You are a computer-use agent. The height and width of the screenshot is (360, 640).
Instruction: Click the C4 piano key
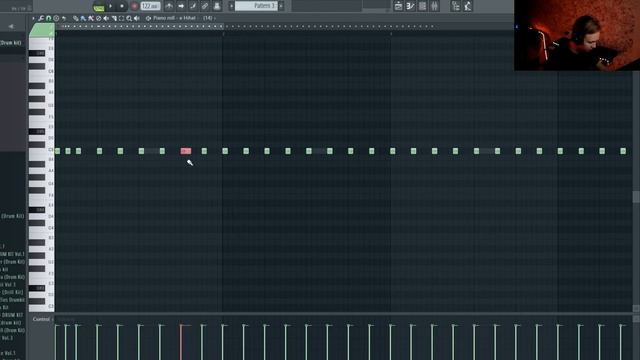pos(41,229)
